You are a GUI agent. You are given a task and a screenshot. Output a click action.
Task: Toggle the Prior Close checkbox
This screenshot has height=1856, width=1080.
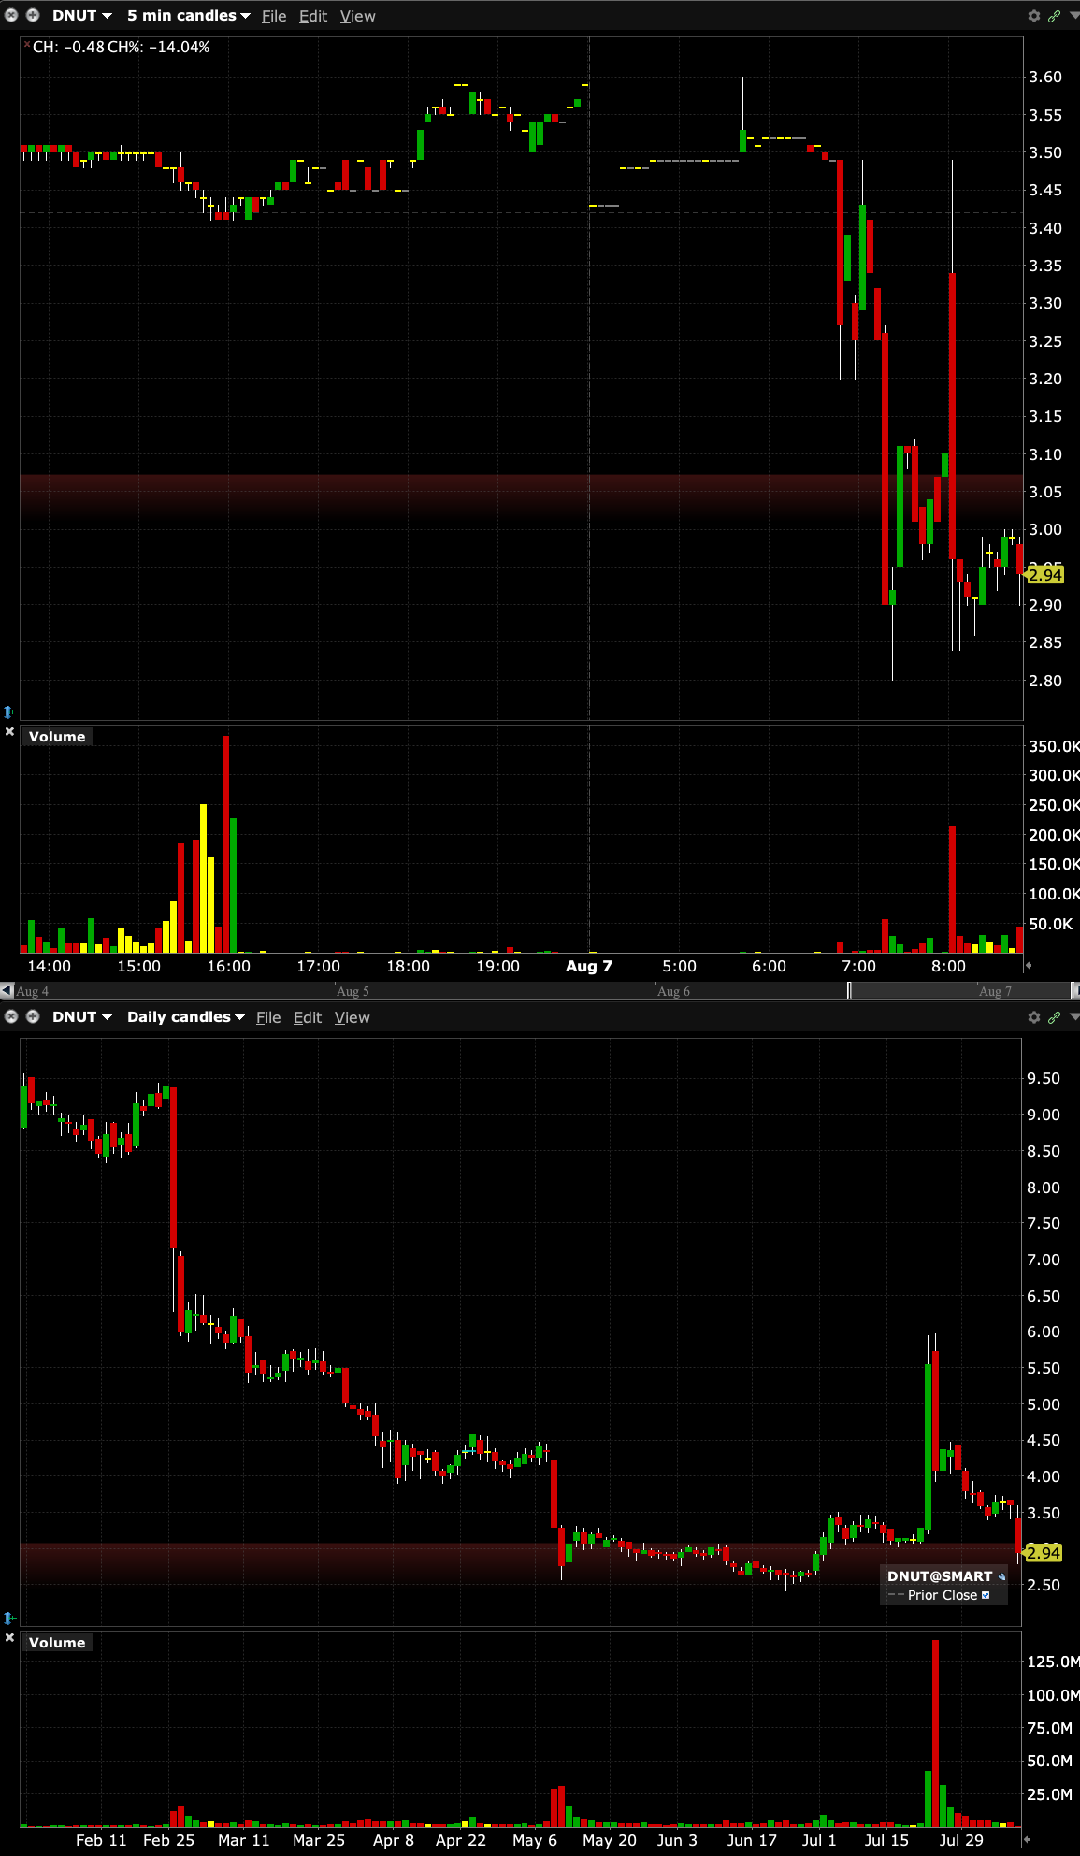click(986, 1596)
